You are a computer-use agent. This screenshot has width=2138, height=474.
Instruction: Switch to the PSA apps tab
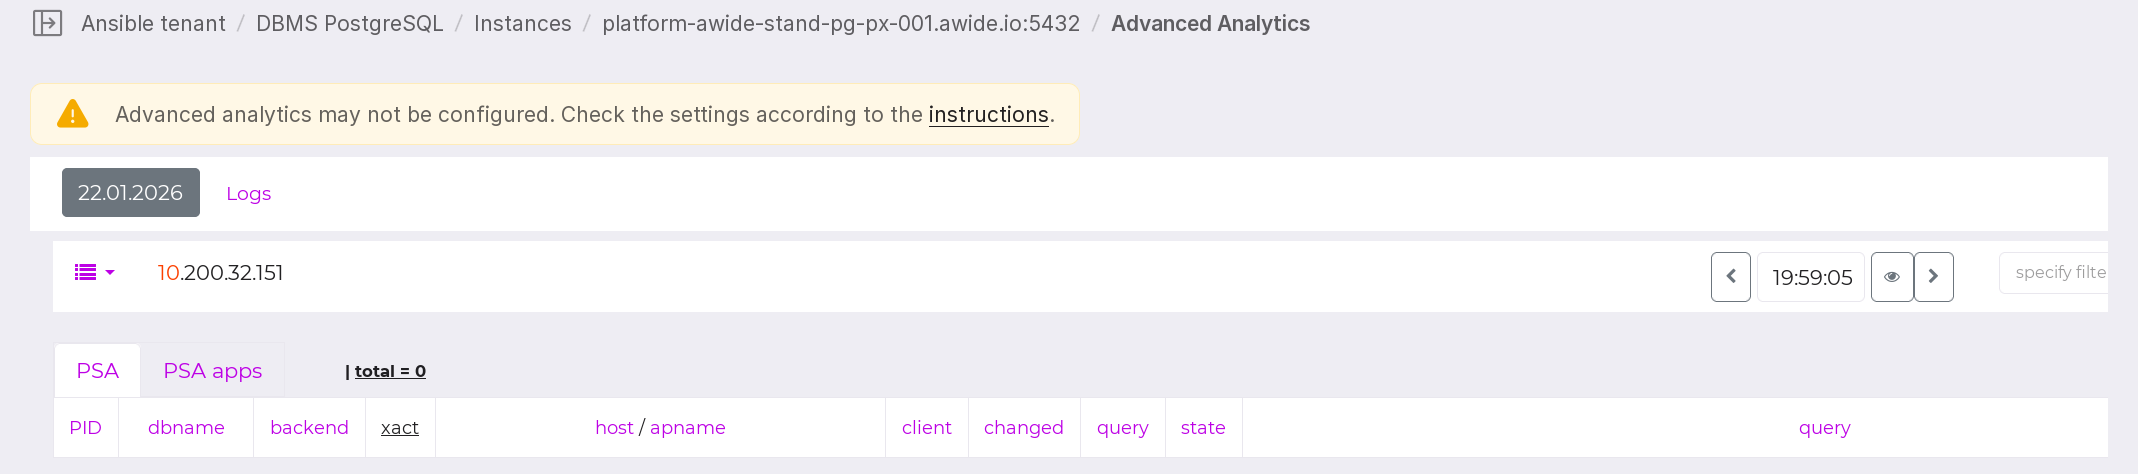tap(212, 371)
